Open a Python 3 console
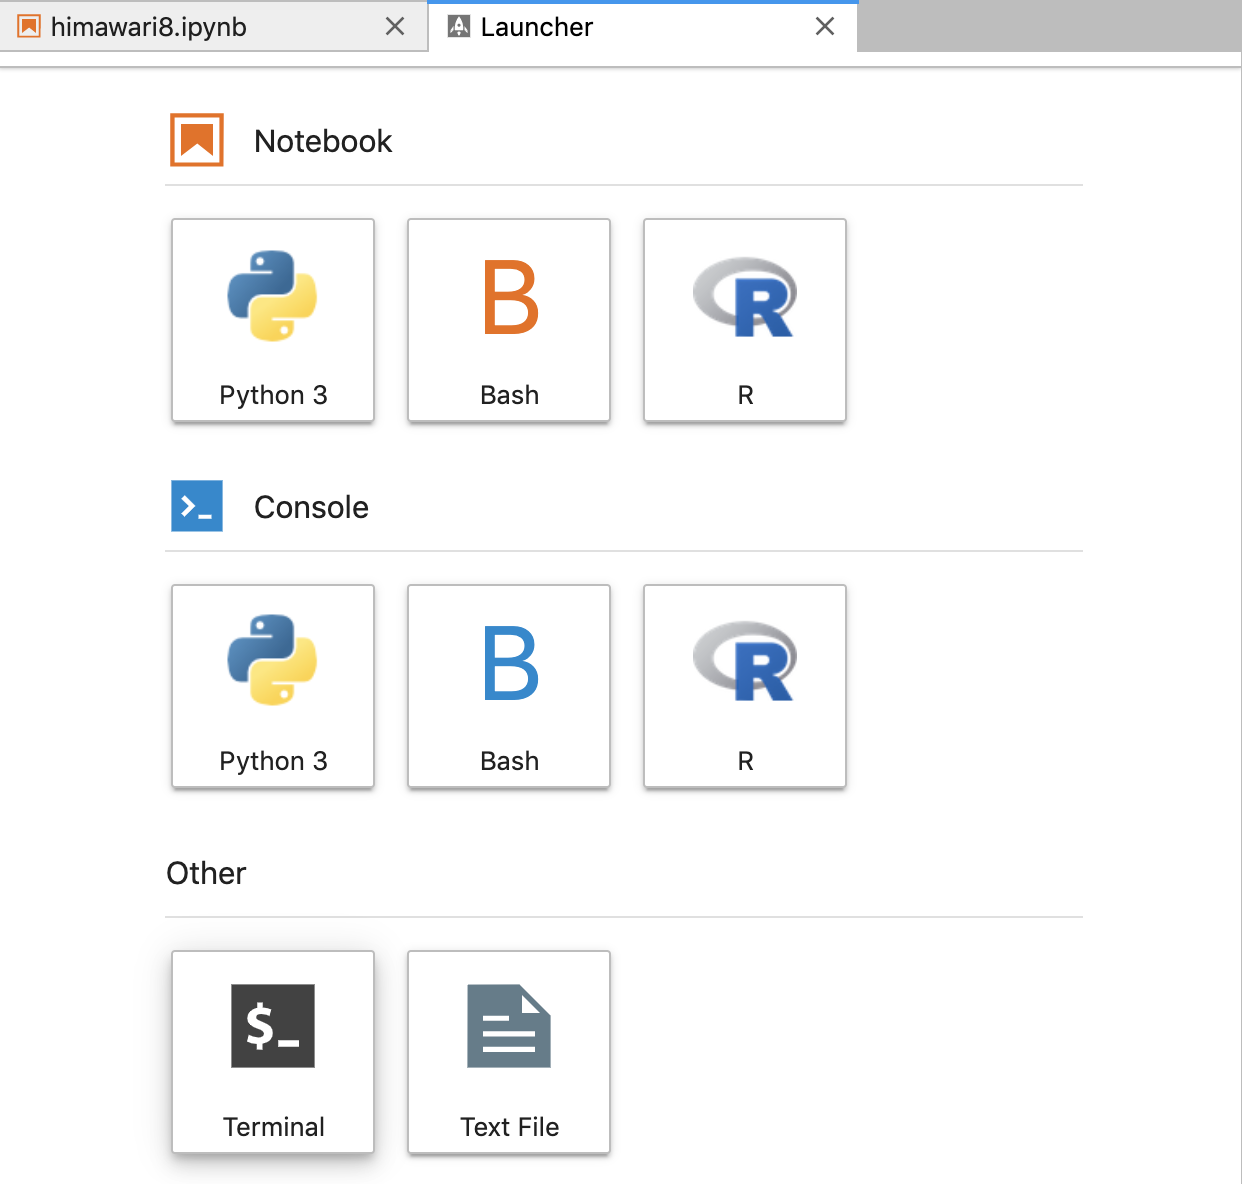The height and width of the screenshot is (1184, 1242). [x=273, y=686]
